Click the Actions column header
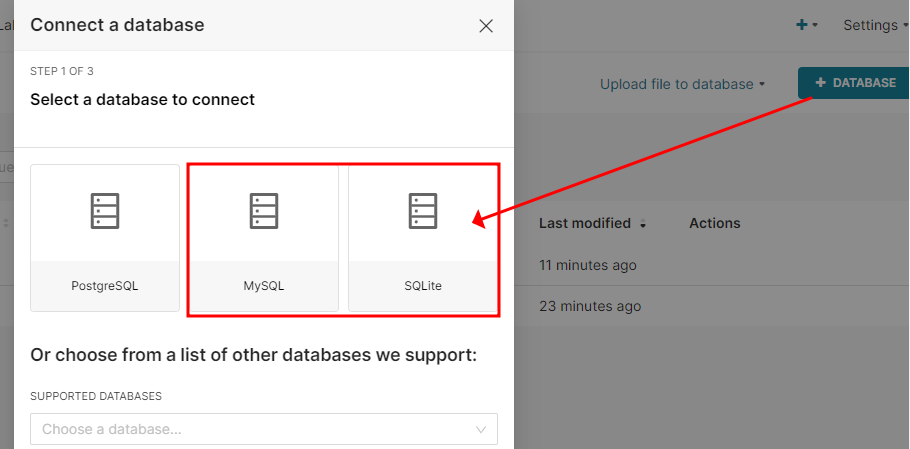 [714, 223]
